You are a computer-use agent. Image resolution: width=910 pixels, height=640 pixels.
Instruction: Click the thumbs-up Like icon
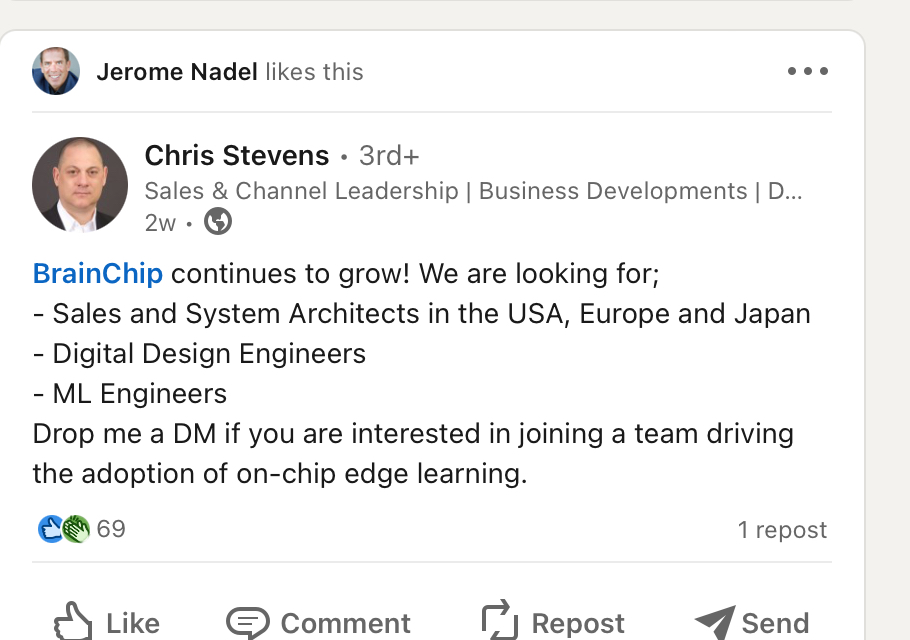(73, 621)
